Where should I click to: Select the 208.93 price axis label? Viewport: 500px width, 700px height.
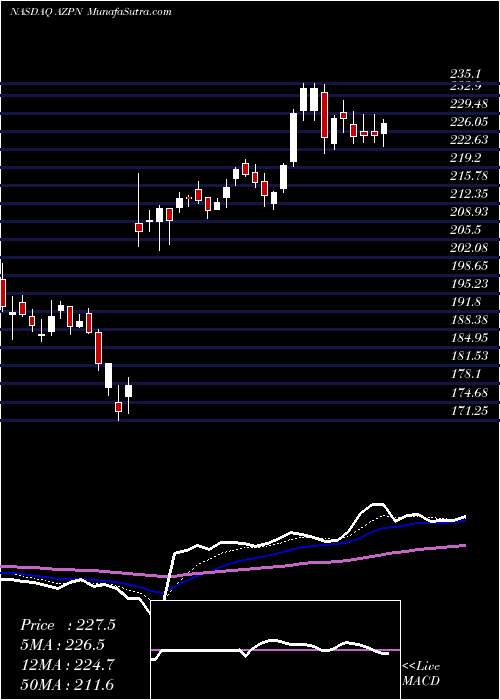(468, 212)
